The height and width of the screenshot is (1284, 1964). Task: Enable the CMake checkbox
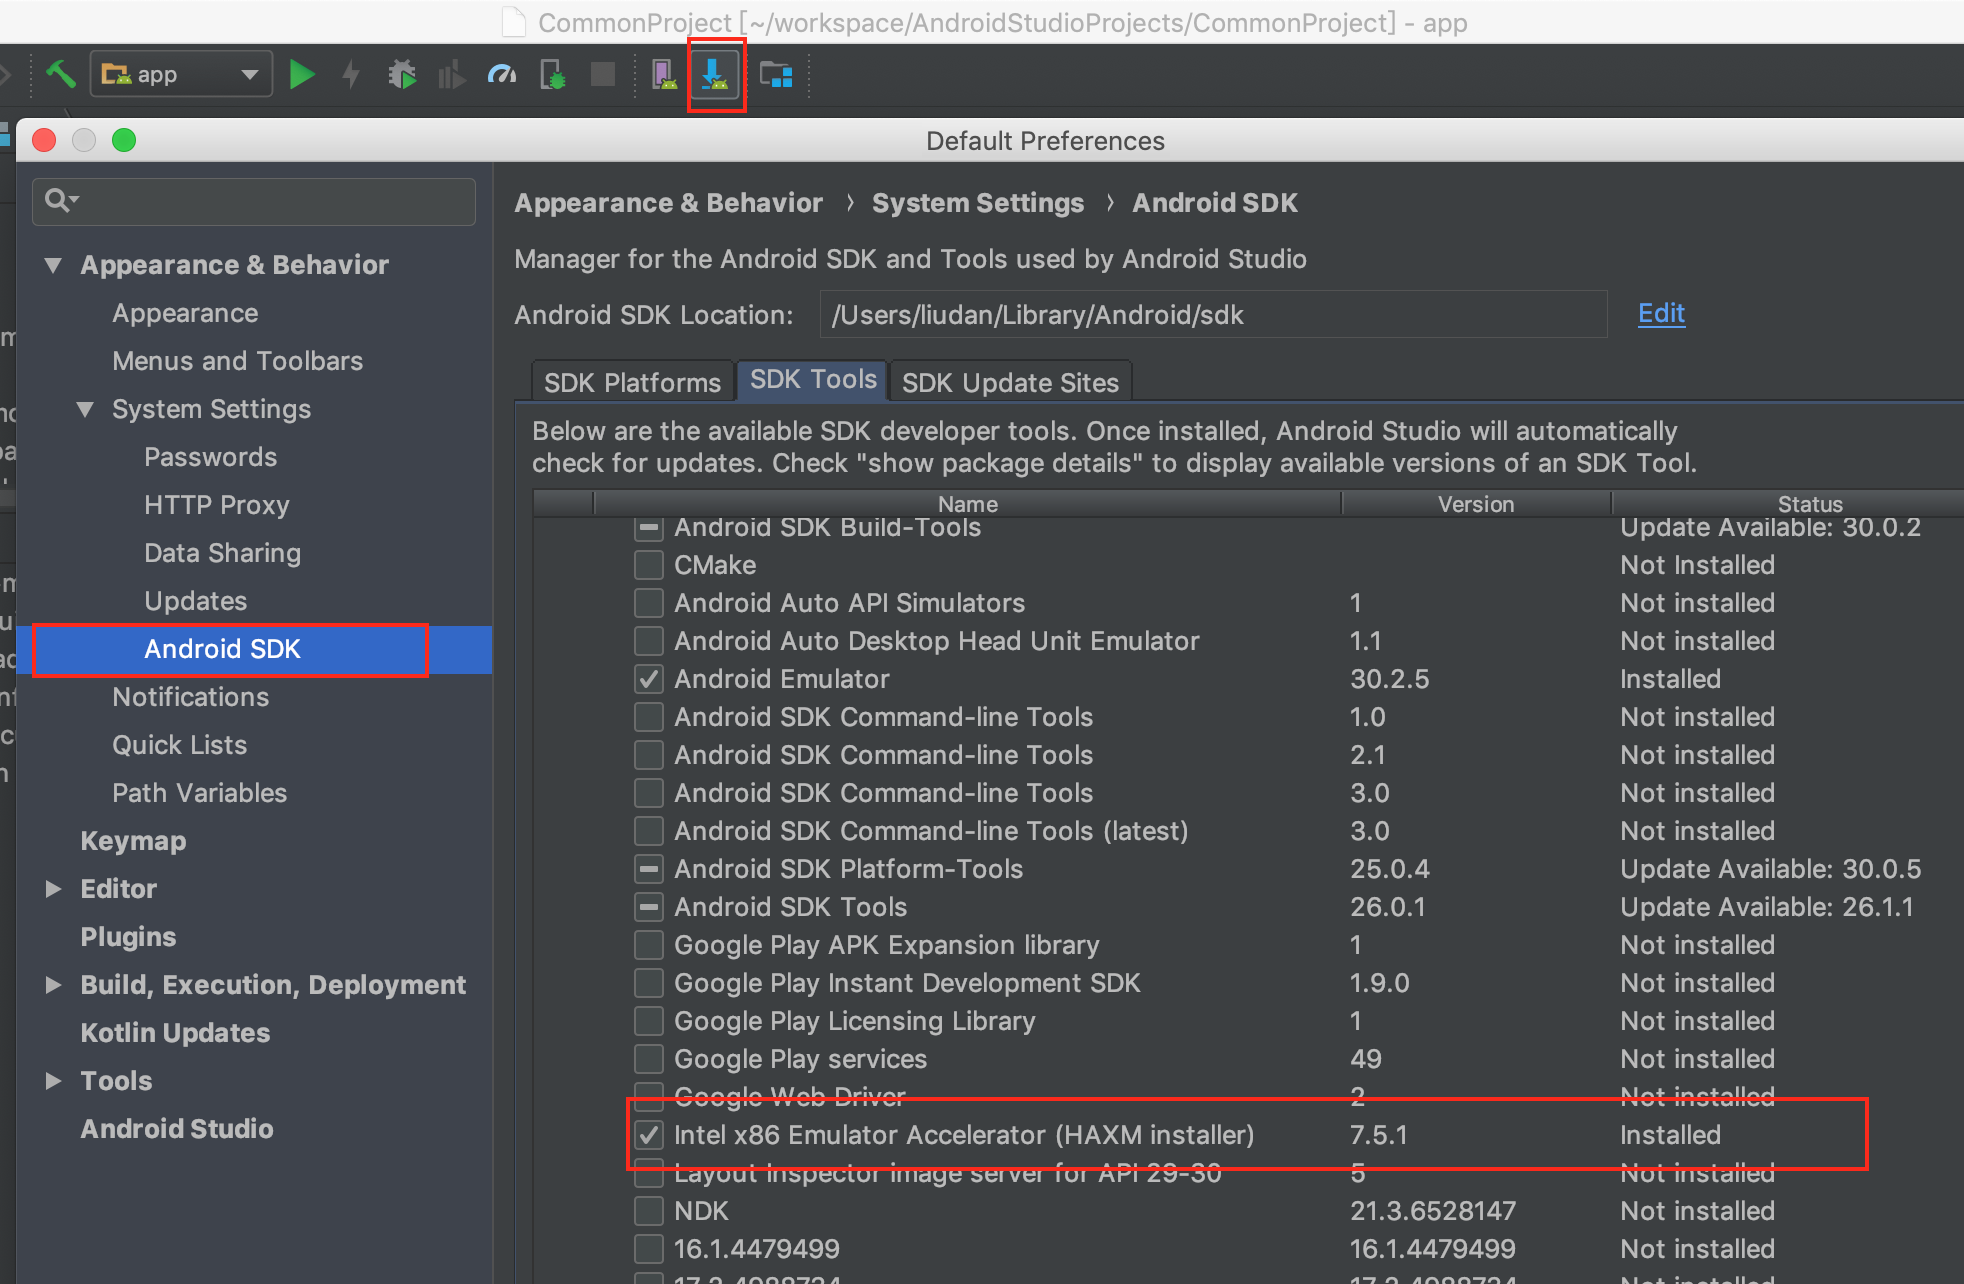pos(648,565)
